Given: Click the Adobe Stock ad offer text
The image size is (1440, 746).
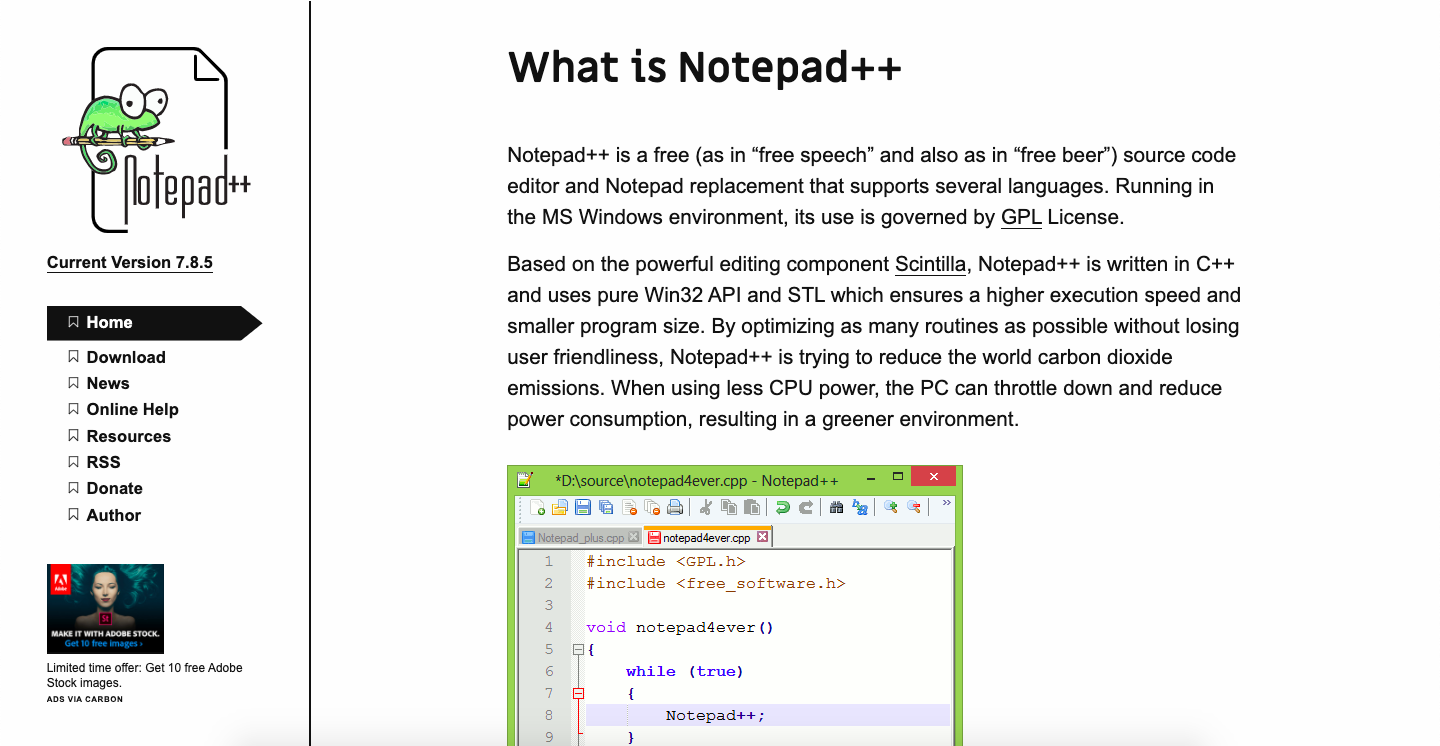Looking at the screenshot, I should [x=145, y=675].
